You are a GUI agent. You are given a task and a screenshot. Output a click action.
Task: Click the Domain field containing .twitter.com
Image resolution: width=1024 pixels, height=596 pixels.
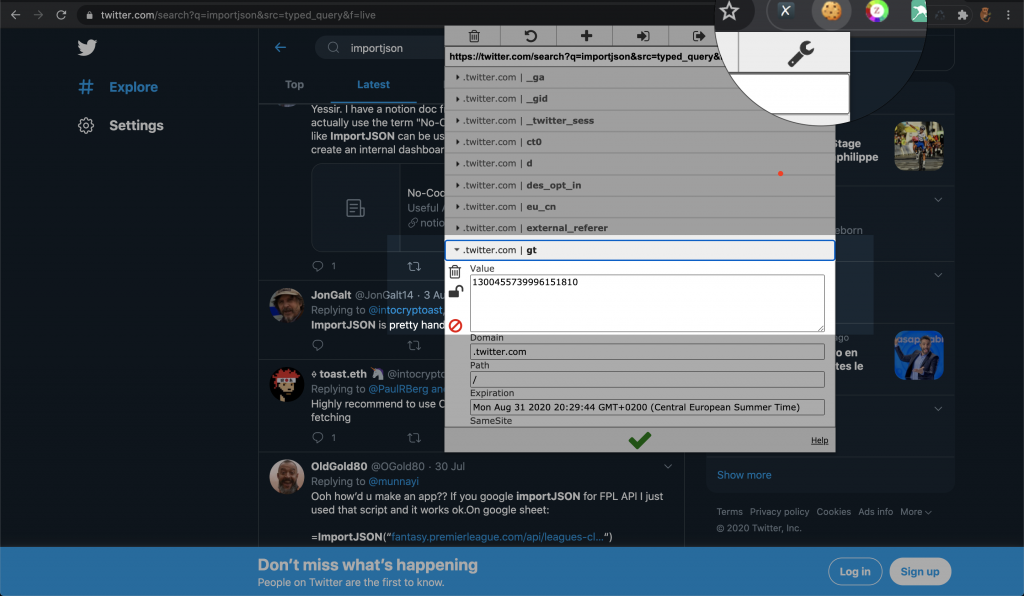pyautogui.click(x=647, y=352)
